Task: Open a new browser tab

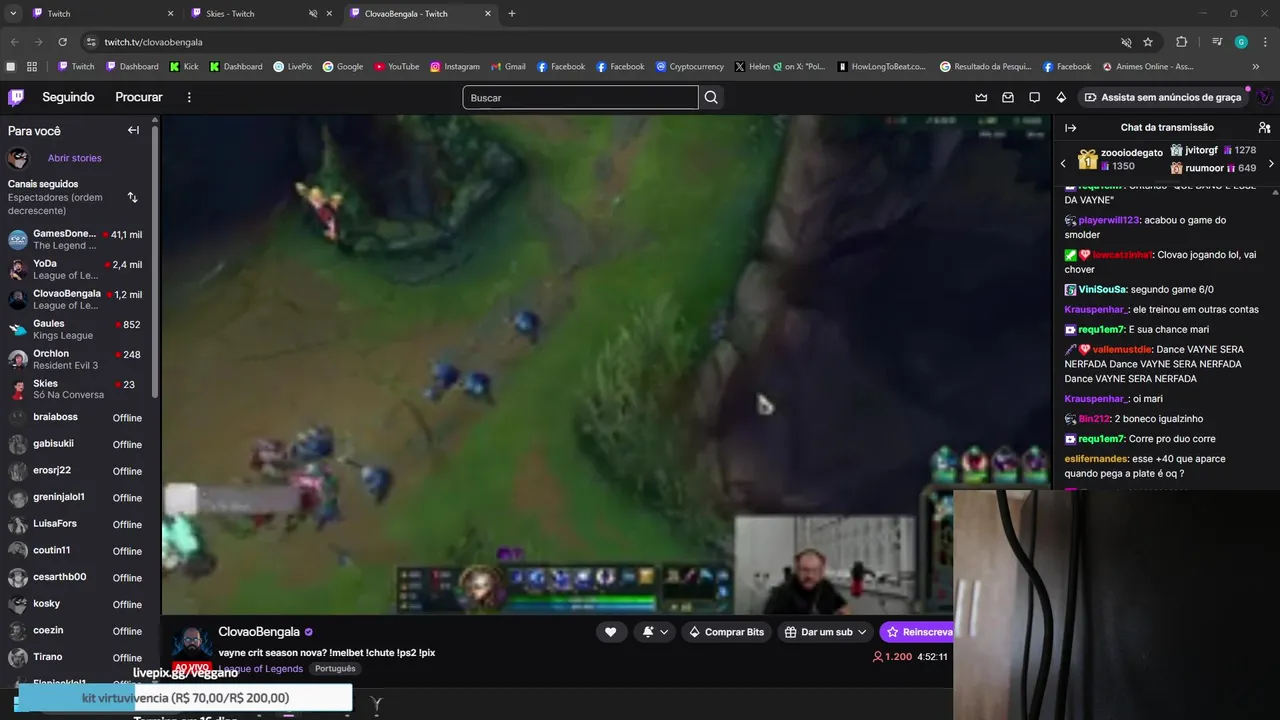Action: coord(512,14)
